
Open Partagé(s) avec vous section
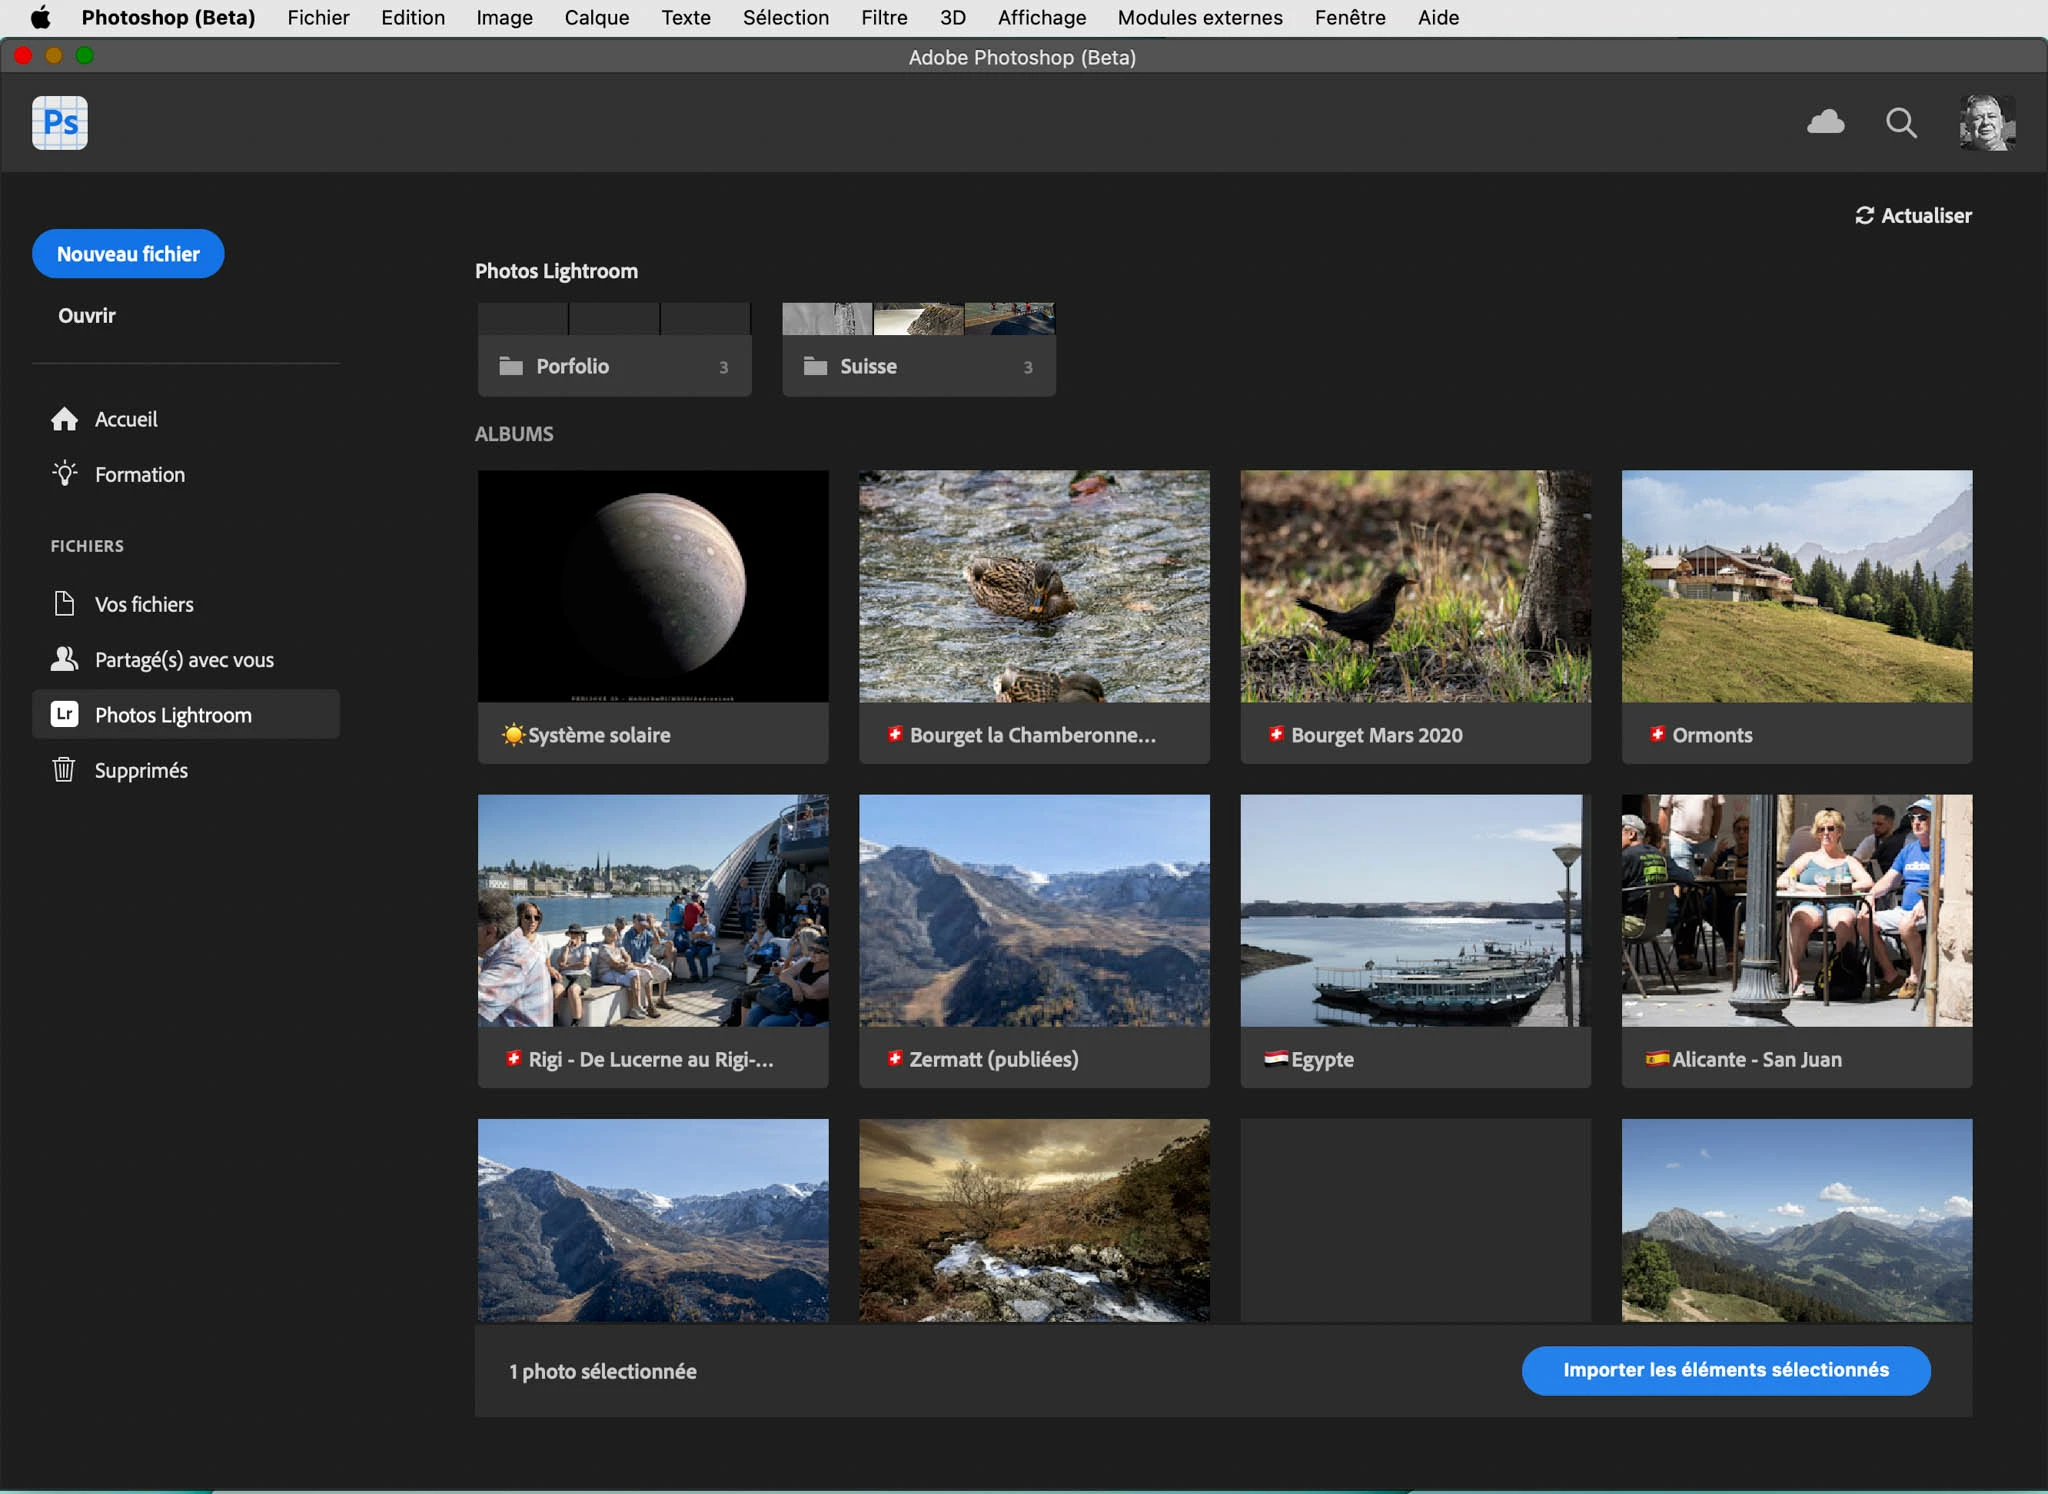(184, 660)
